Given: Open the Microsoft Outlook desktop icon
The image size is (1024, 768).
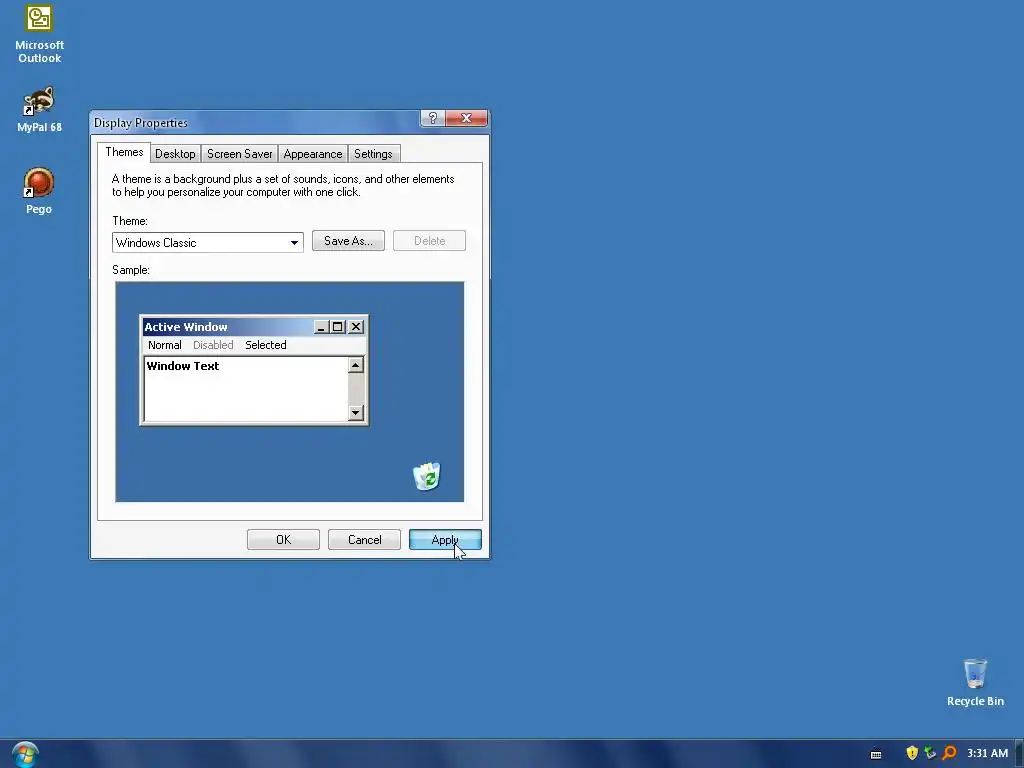Looking at the screenshot, I should [39, 34].
